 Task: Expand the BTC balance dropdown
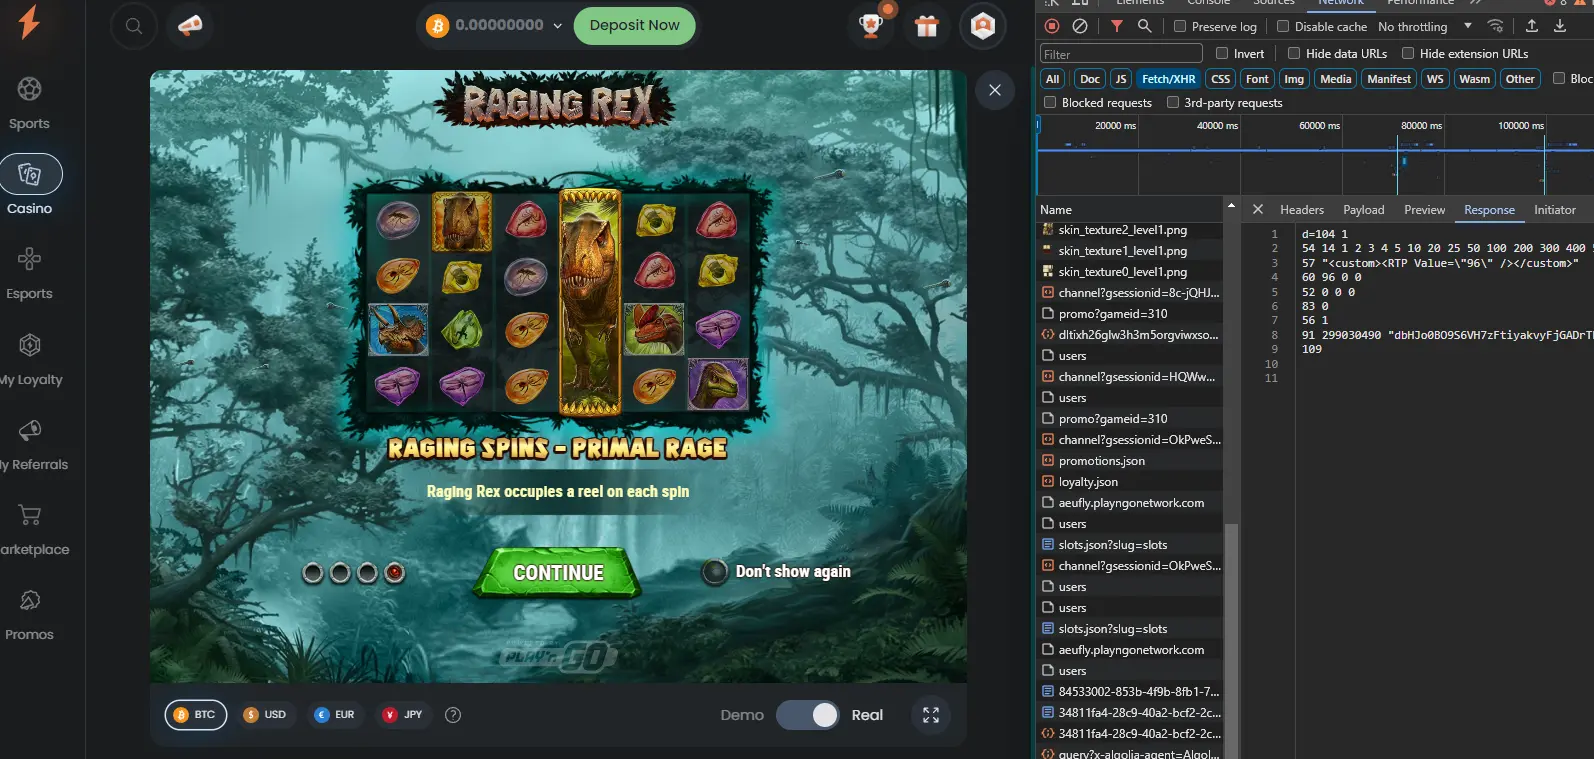click(557, 26)
